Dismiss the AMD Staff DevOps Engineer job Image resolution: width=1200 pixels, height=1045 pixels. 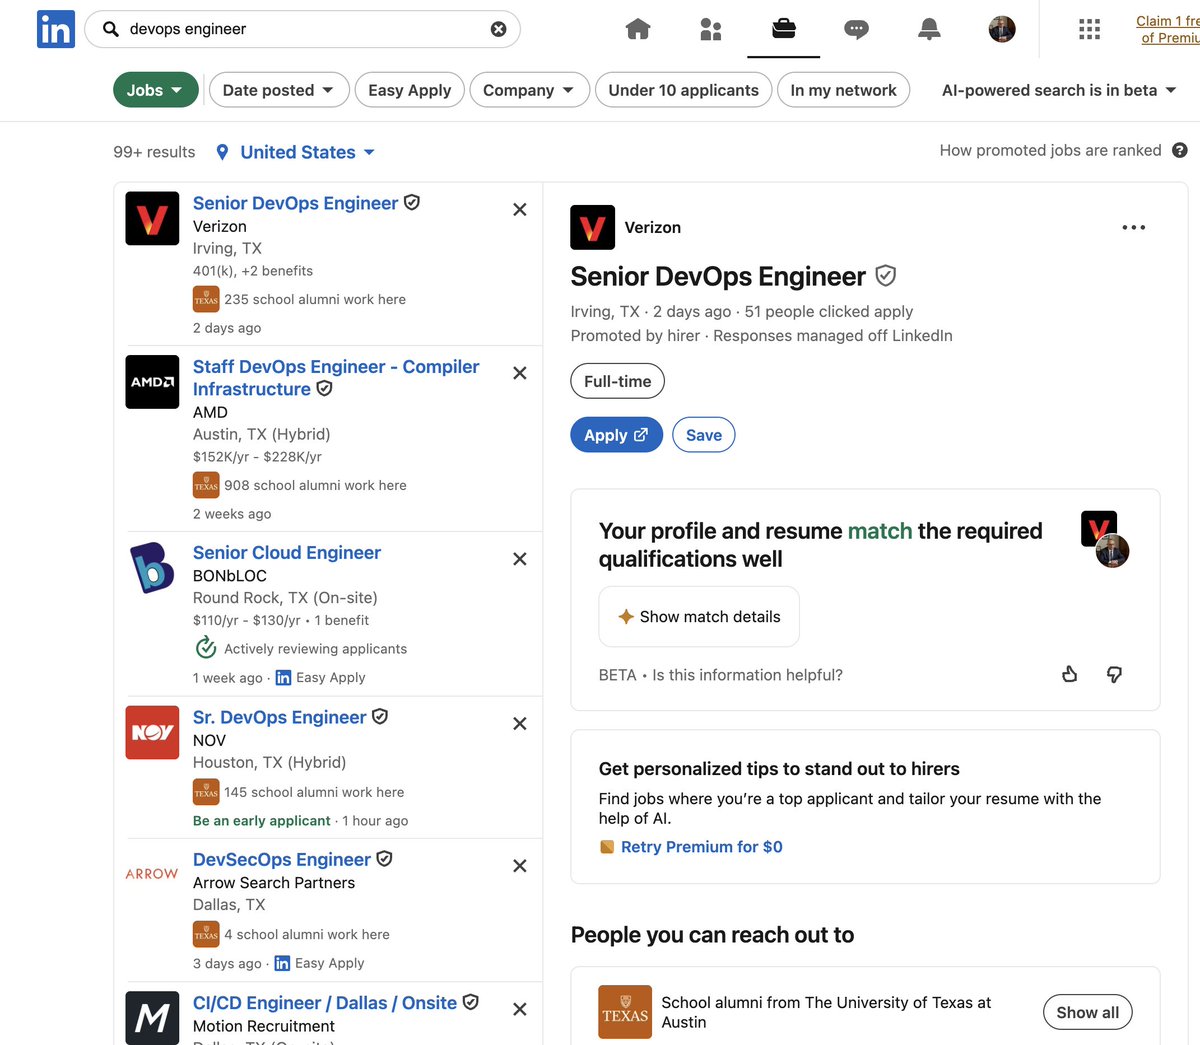pyautogui.click(x=520, y=373)
